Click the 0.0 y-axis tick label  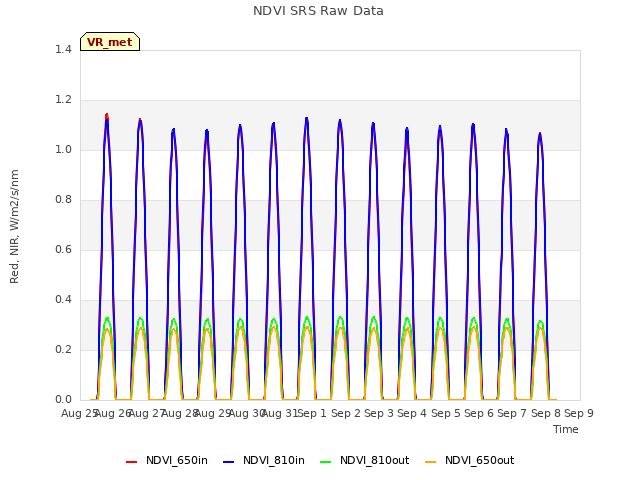63,400
